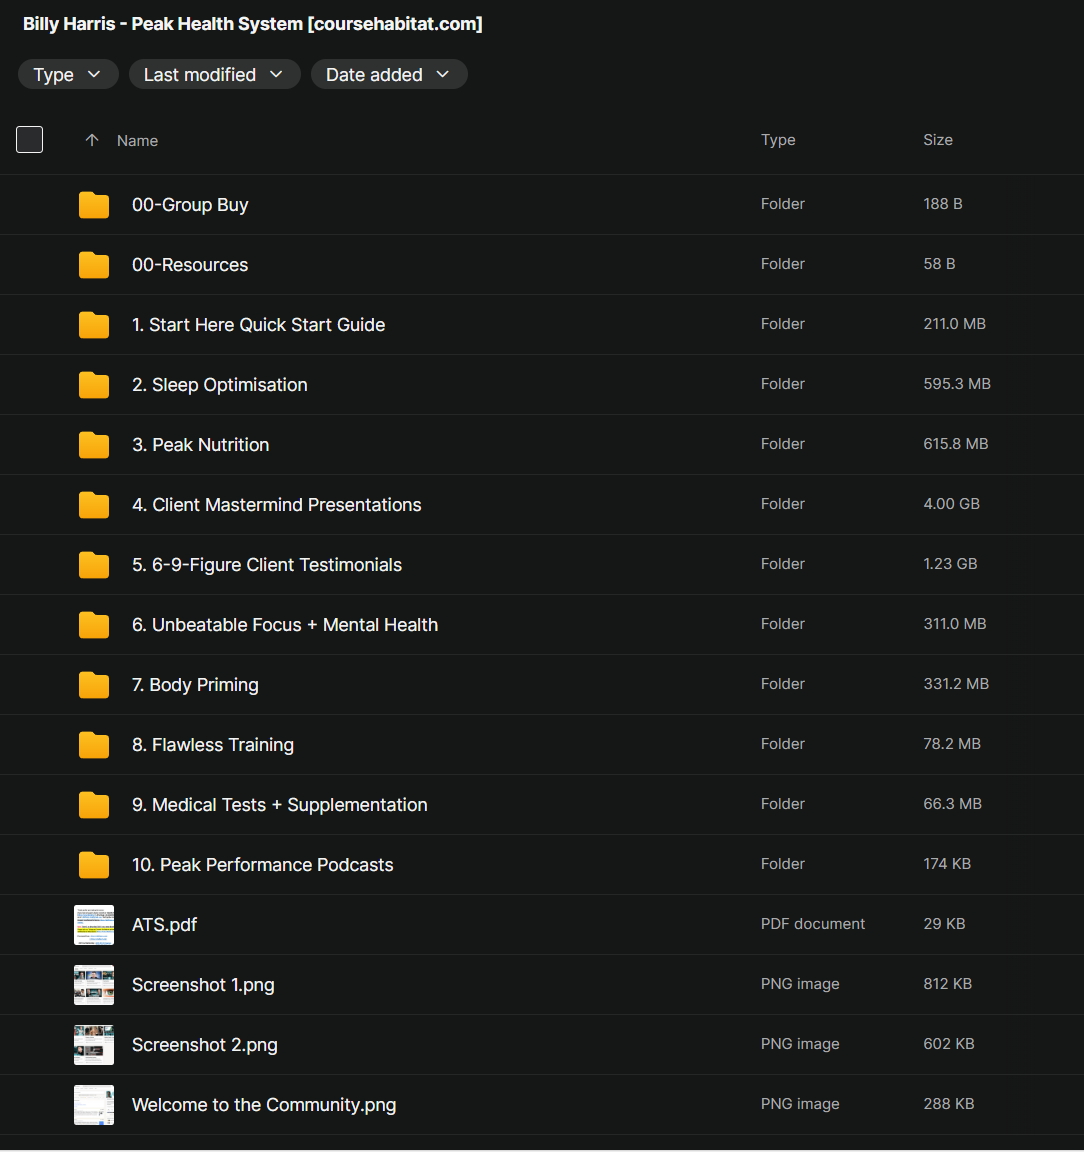Select the Welcome to the Community.png file name

tap(264, 1105)
